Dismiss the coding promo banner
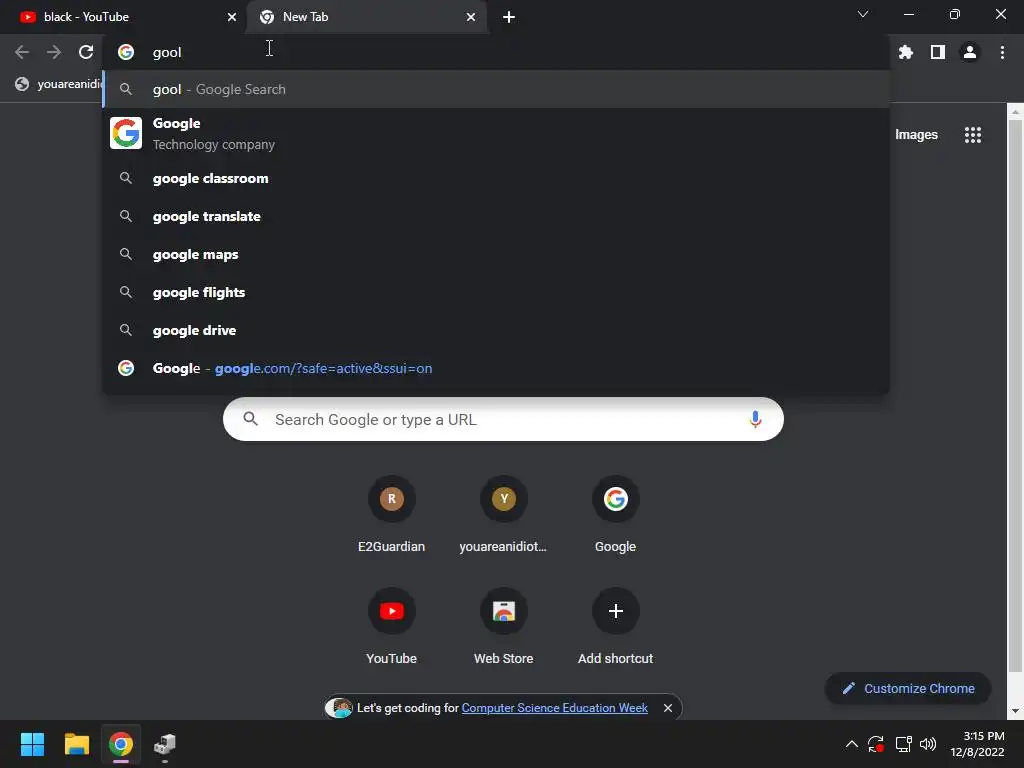The height and width of the screenshot is (768, 1024). 667,708
